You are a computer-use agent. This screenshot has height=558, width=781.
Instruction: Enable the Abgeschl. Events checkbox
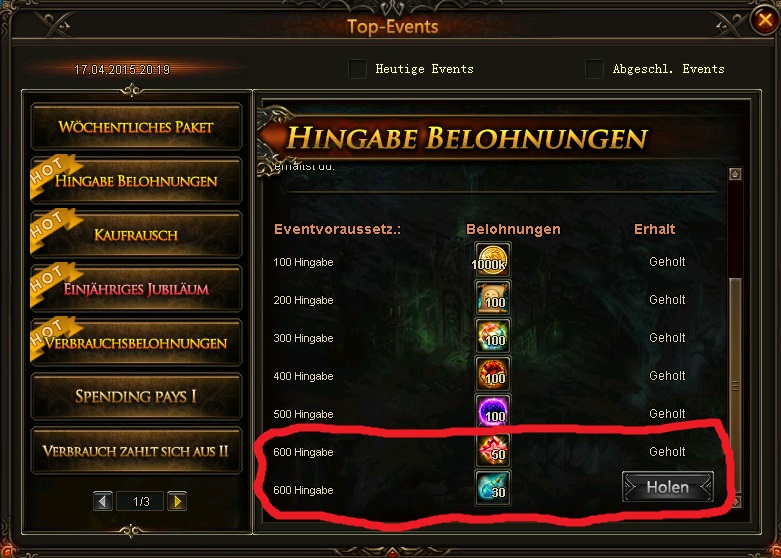click(x=594, y=69)
